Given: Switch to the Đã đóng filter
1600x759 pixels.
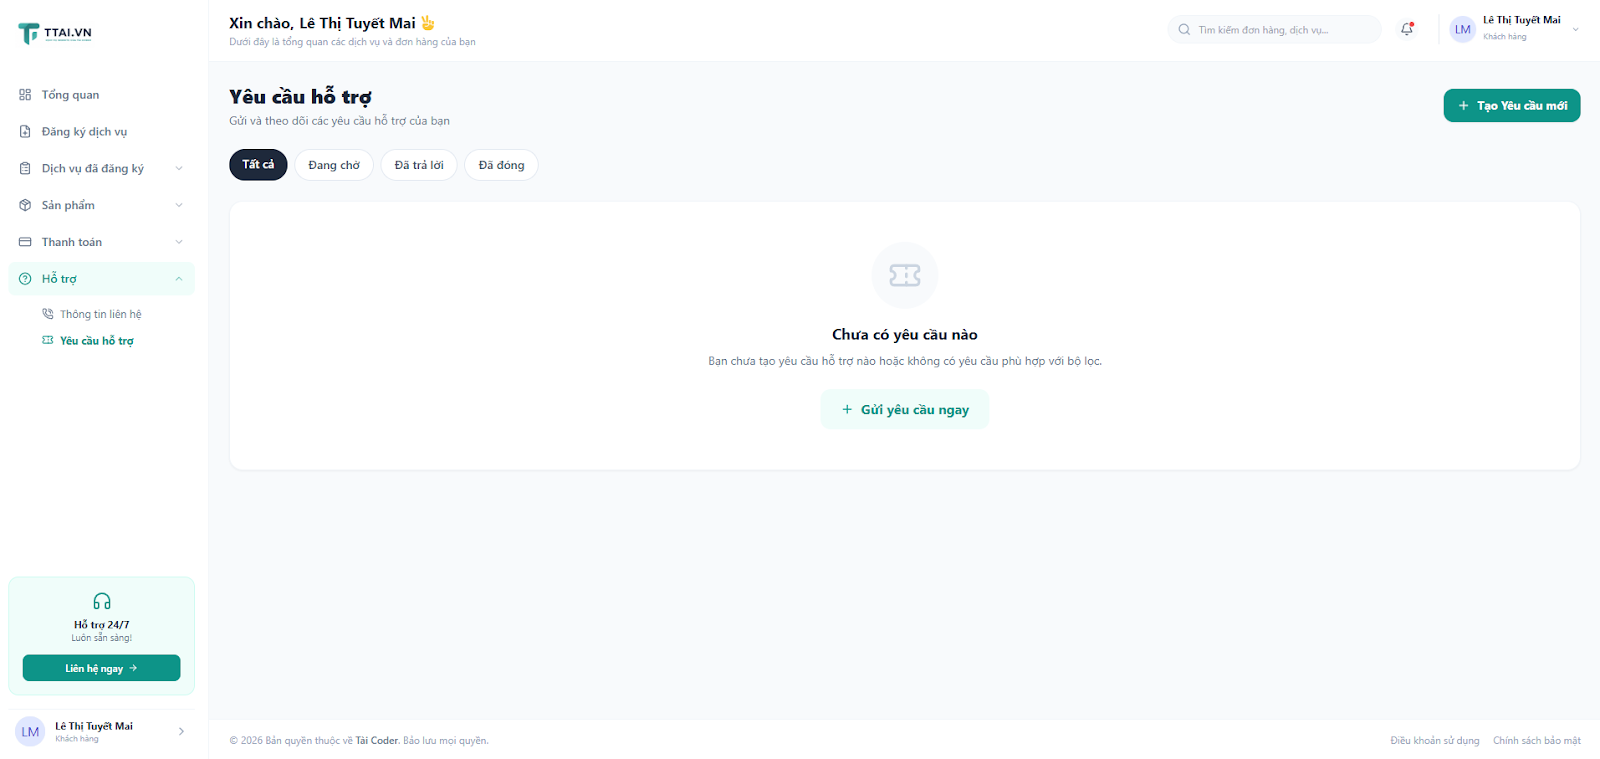Looking at the screenshot, I should pyautogui.click(x=501, y=165).
